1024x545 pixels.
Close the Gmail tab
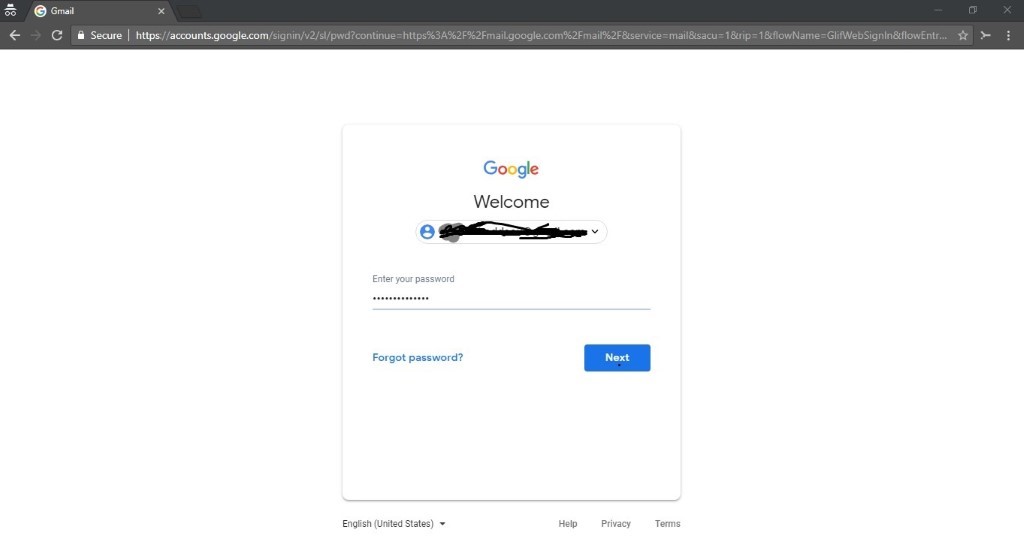(161, 11)
